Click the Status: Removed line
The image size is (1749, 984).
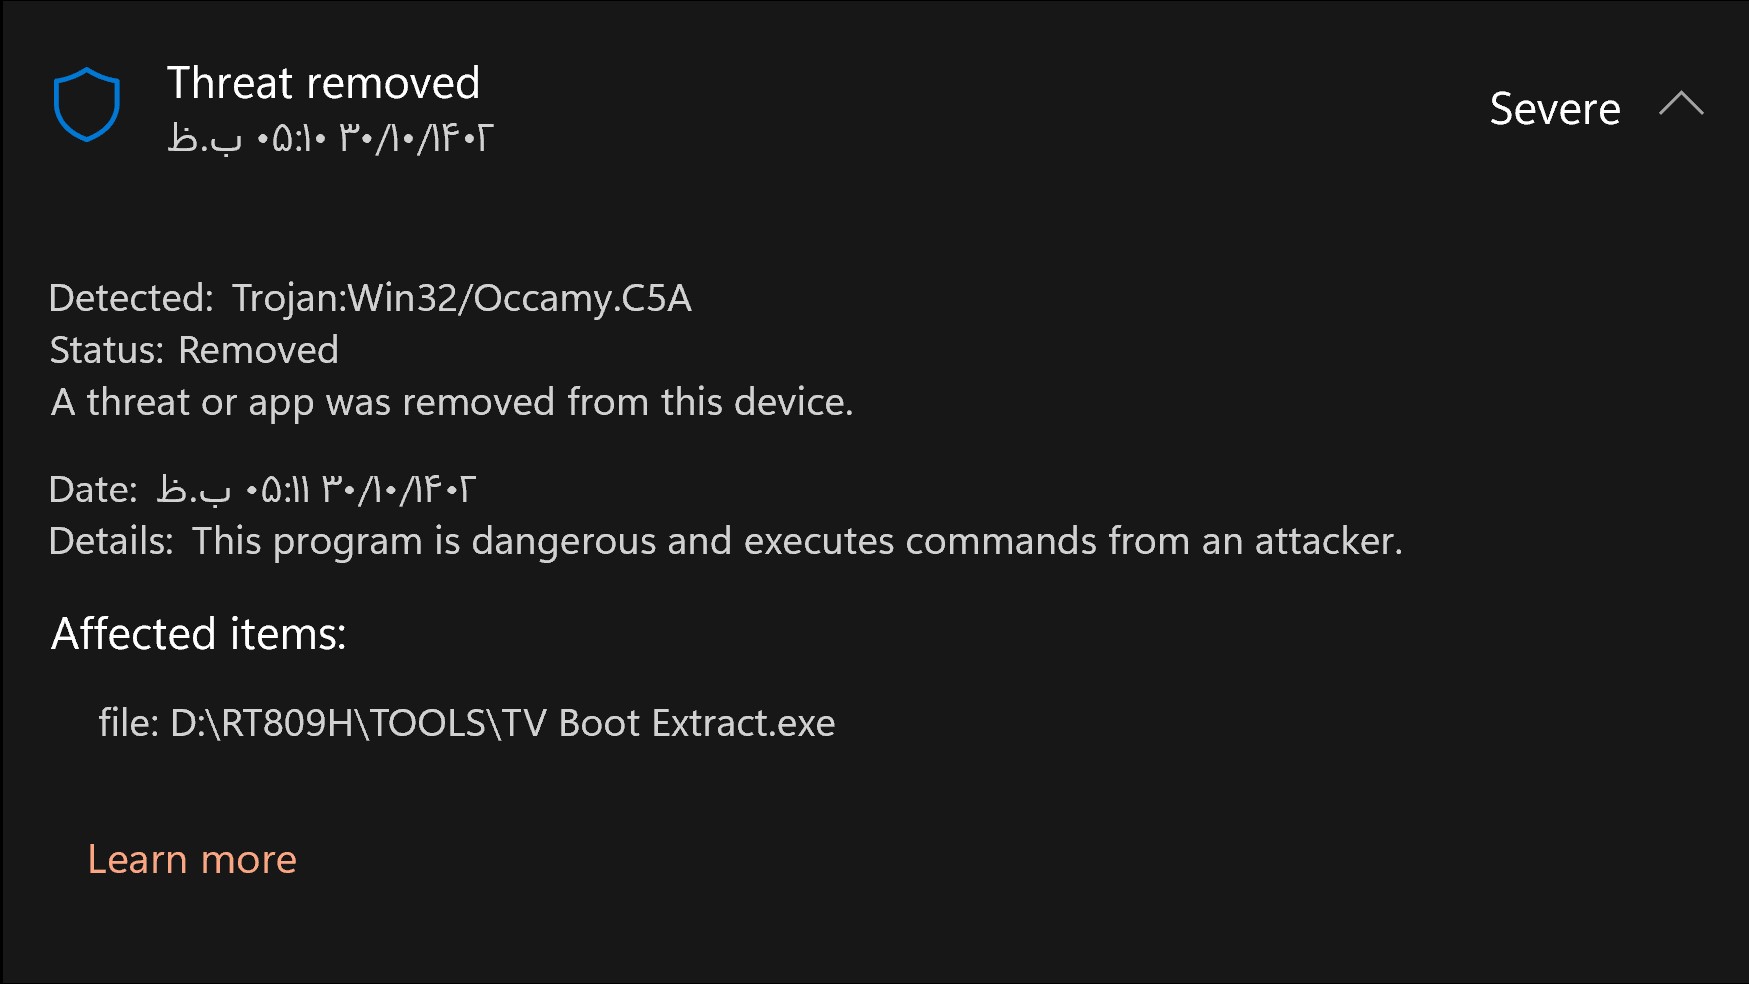(x=194, y=350)
